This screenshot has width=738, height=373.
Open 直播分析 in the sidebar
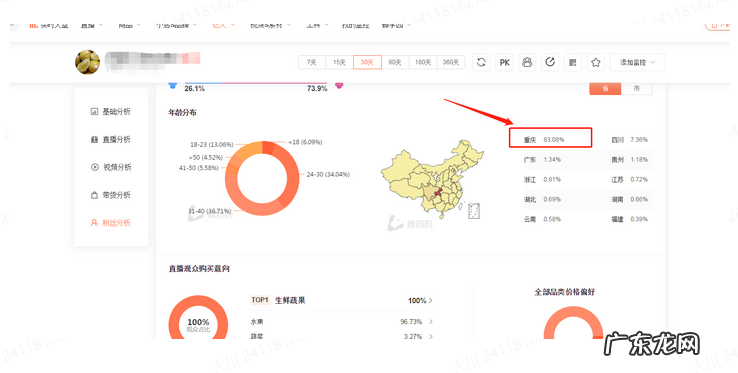(111, 139)
